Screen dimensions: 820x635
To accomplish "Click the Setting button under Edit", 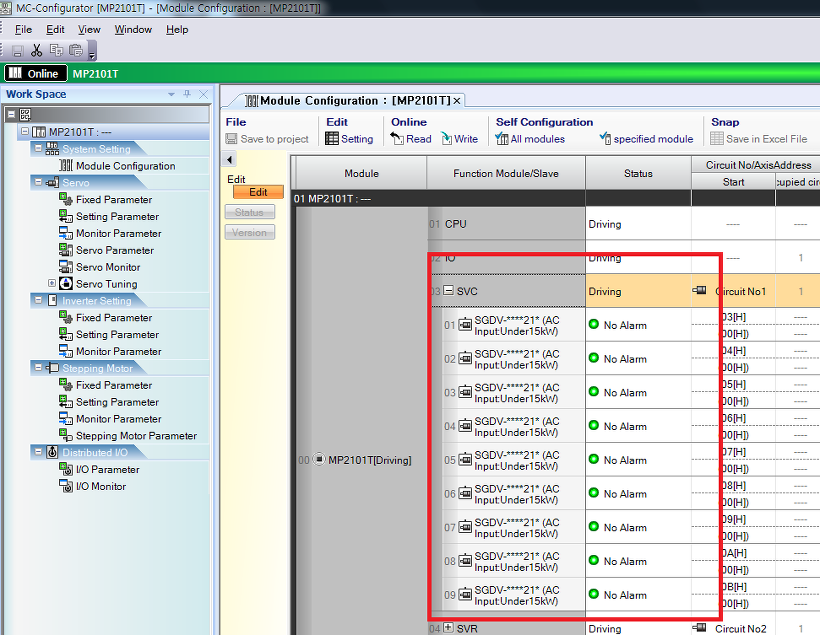I will tap(349, 139).
